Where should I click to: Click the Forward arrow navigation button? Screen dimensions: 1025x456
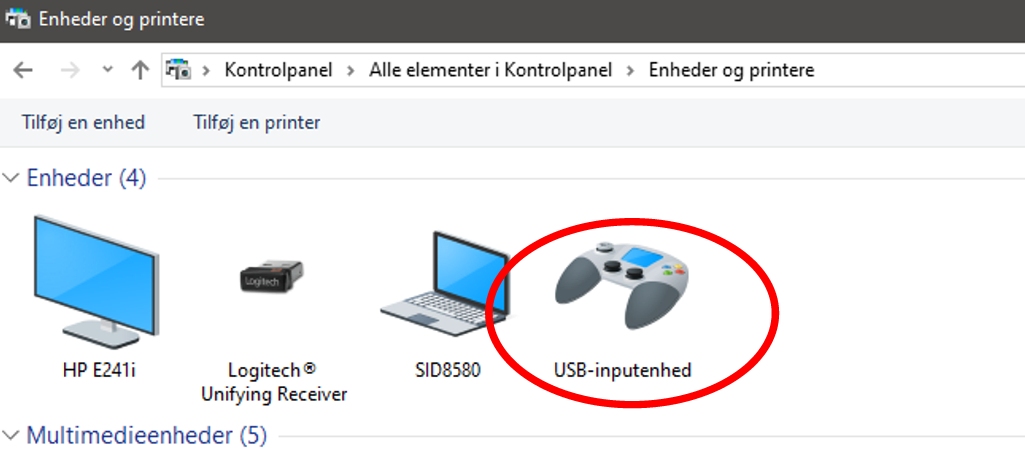click(x=69, y=70)
